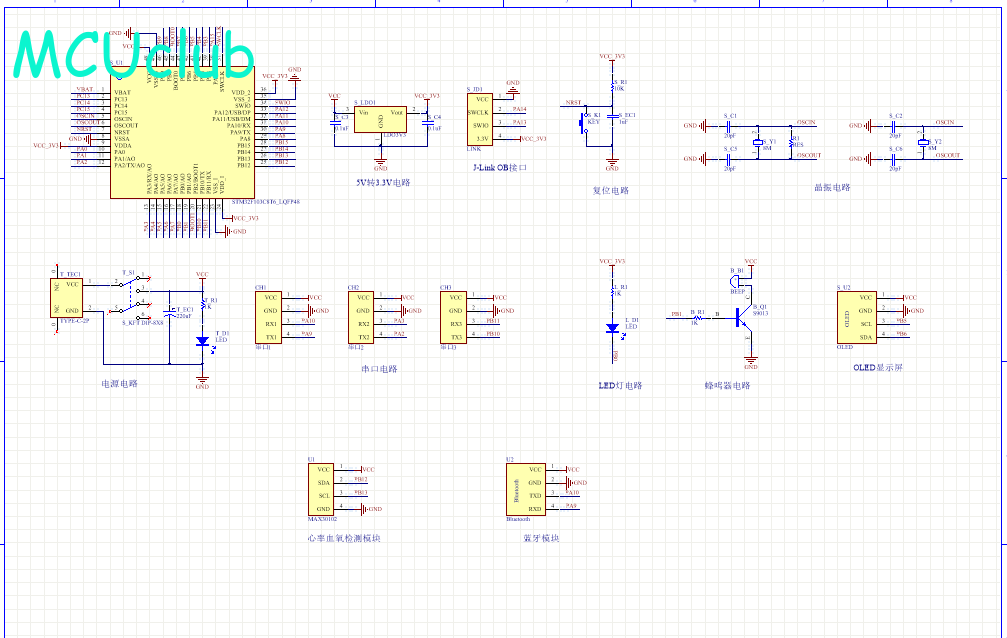Click the LDO3V3 voltage regulator component

[380, 120]
